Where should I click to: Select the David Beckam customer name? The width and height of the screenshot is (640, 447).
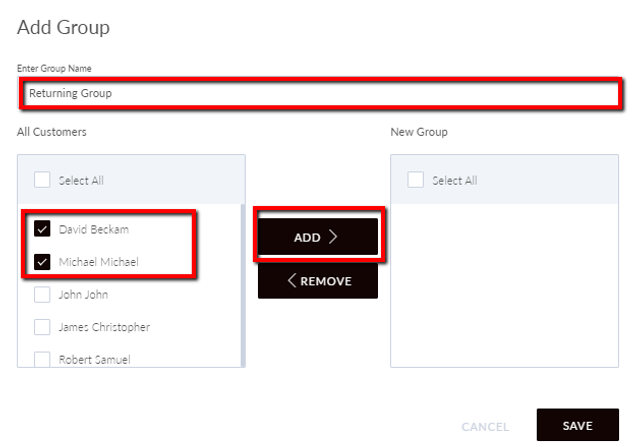[x=94, y=229]
